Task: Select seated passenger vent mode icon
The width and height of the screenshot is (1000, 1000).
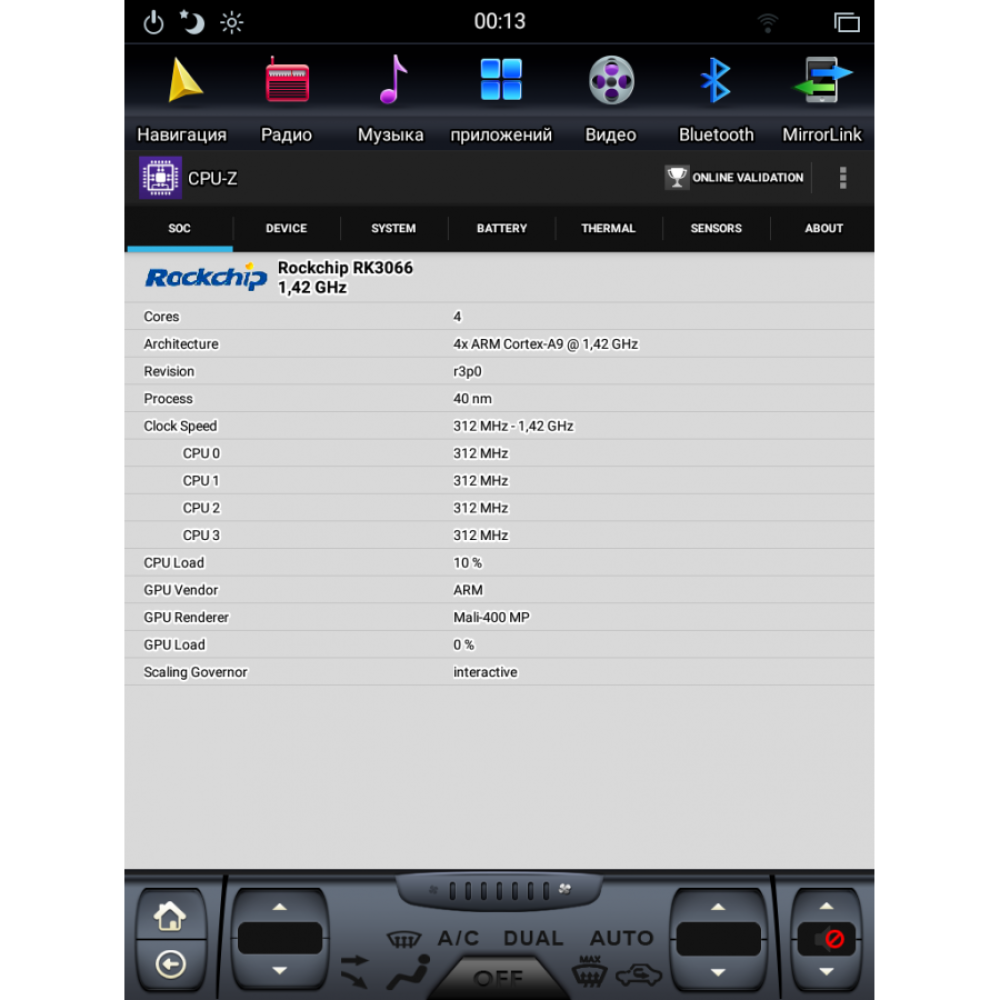Action: (411, 971)
